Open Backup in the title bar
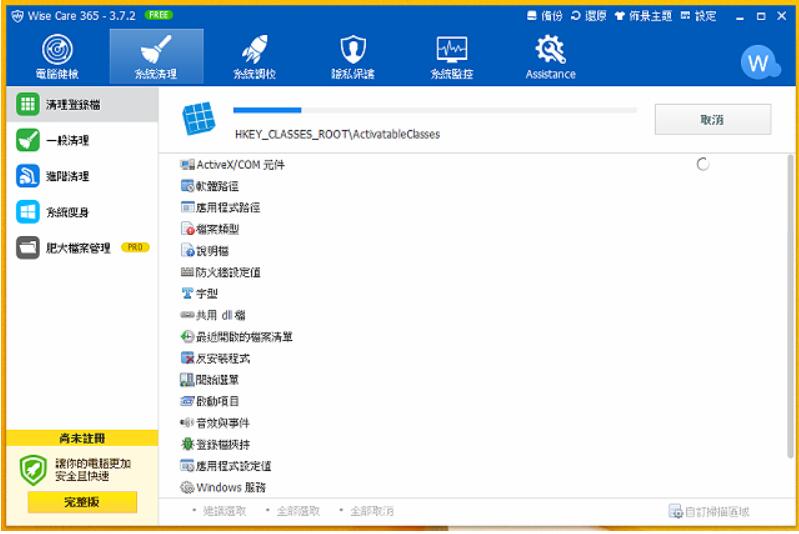The image size is (799, 534). tap(545, 16)
